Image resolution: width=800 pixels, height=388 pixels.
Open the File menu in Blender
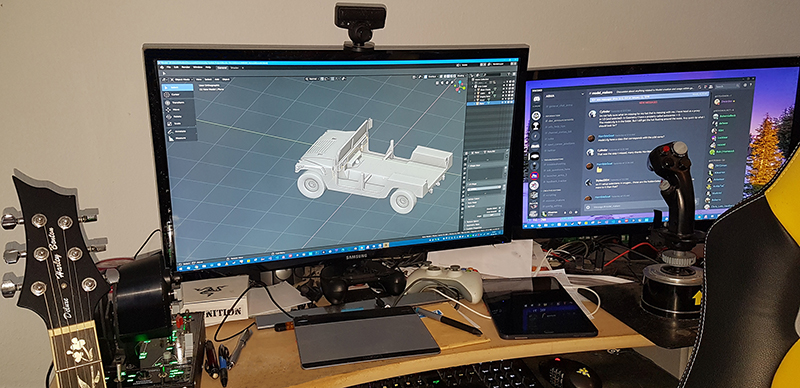tap(168, 67)
